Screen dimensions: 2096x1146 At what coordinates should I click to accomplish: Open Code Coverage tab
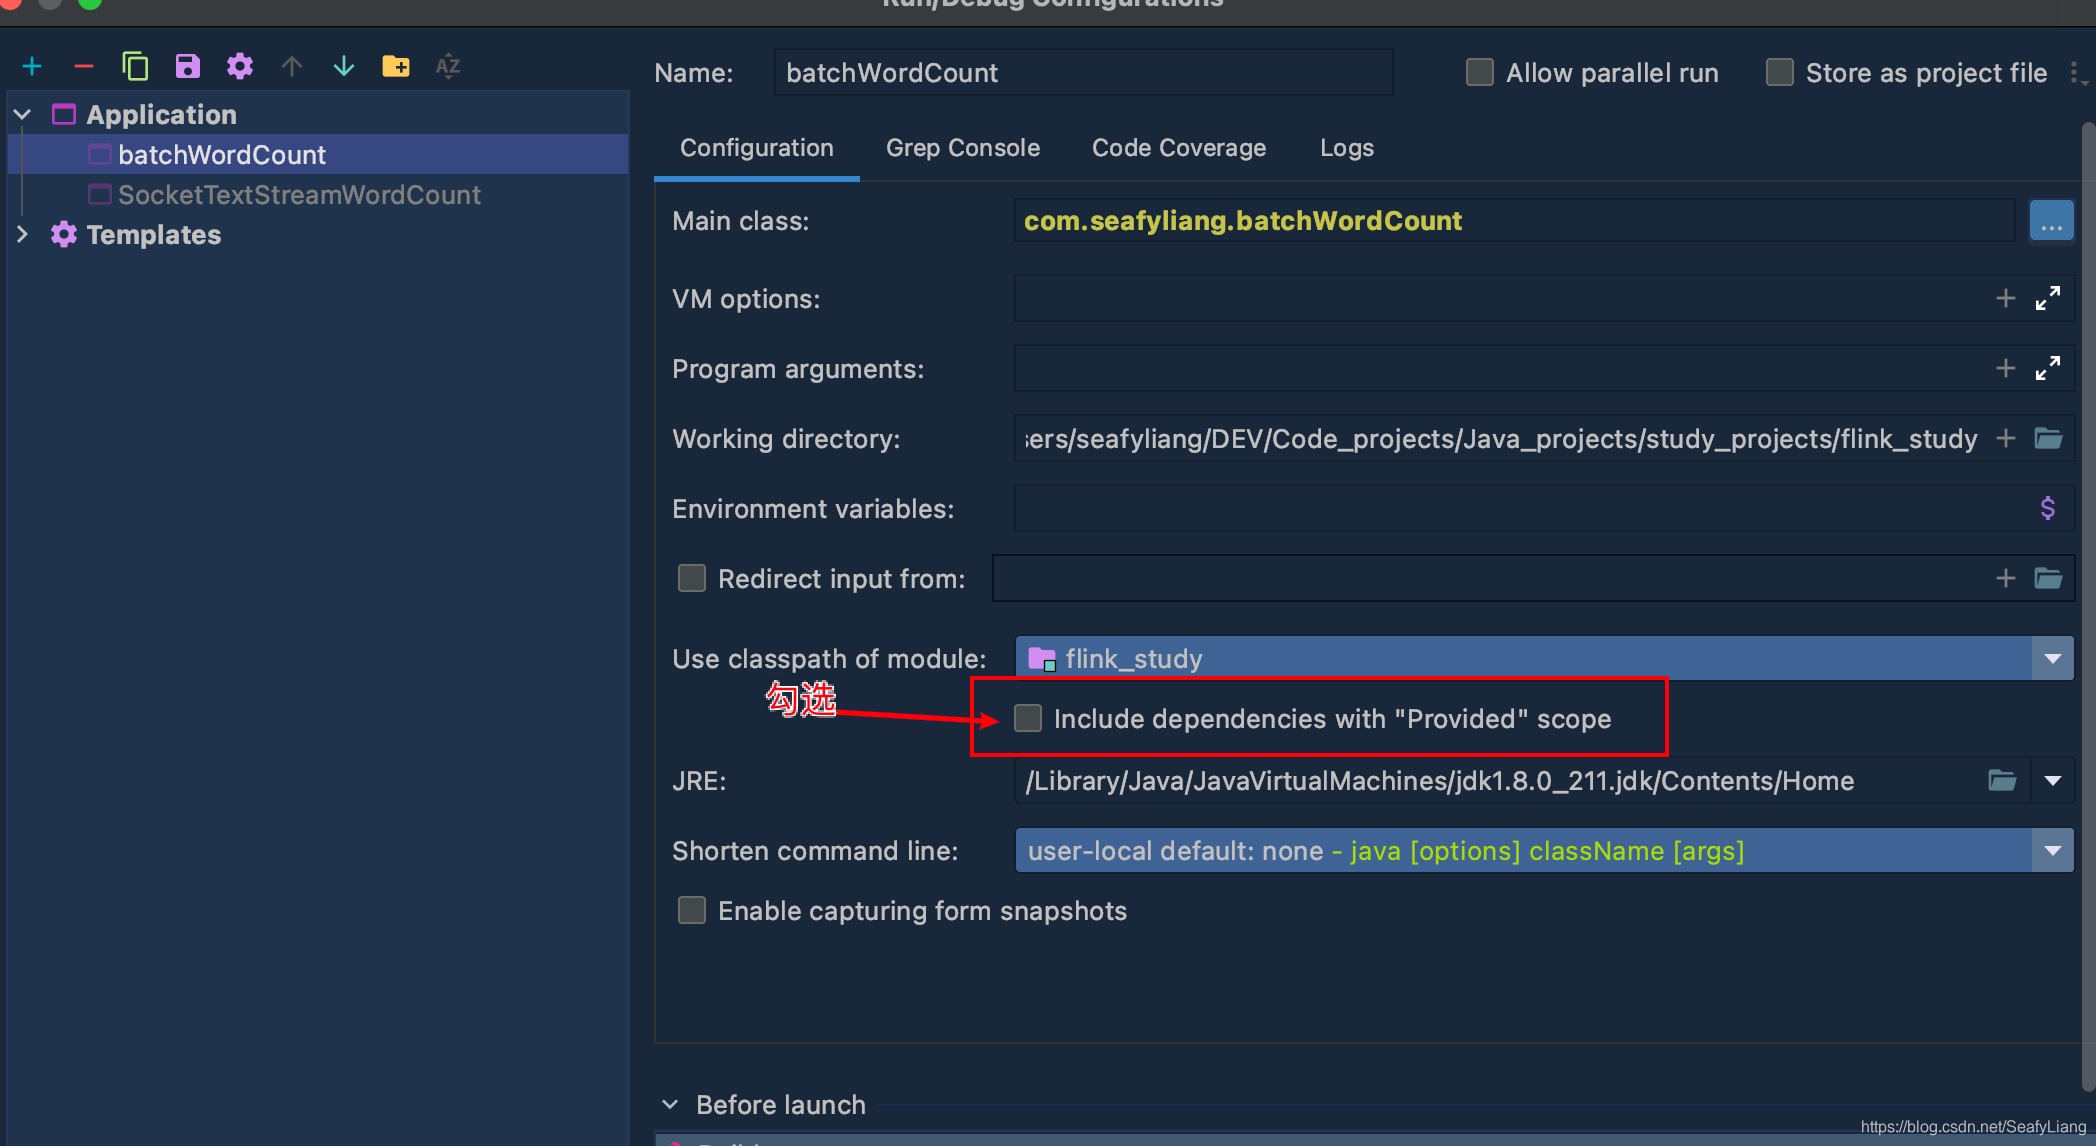(1179, 148)
